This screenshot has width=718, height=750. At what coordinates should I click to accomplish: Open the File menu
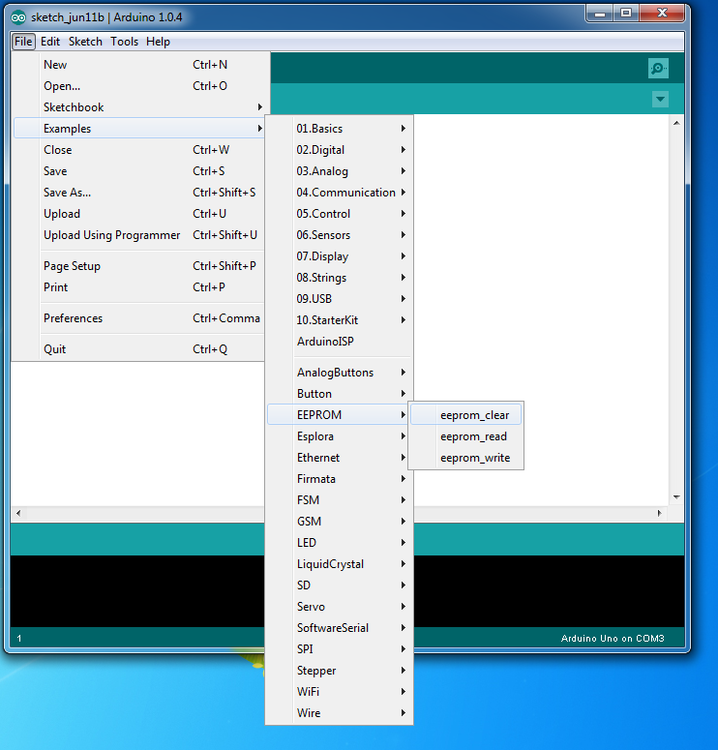pyautogui.click(x=23, y=42)
